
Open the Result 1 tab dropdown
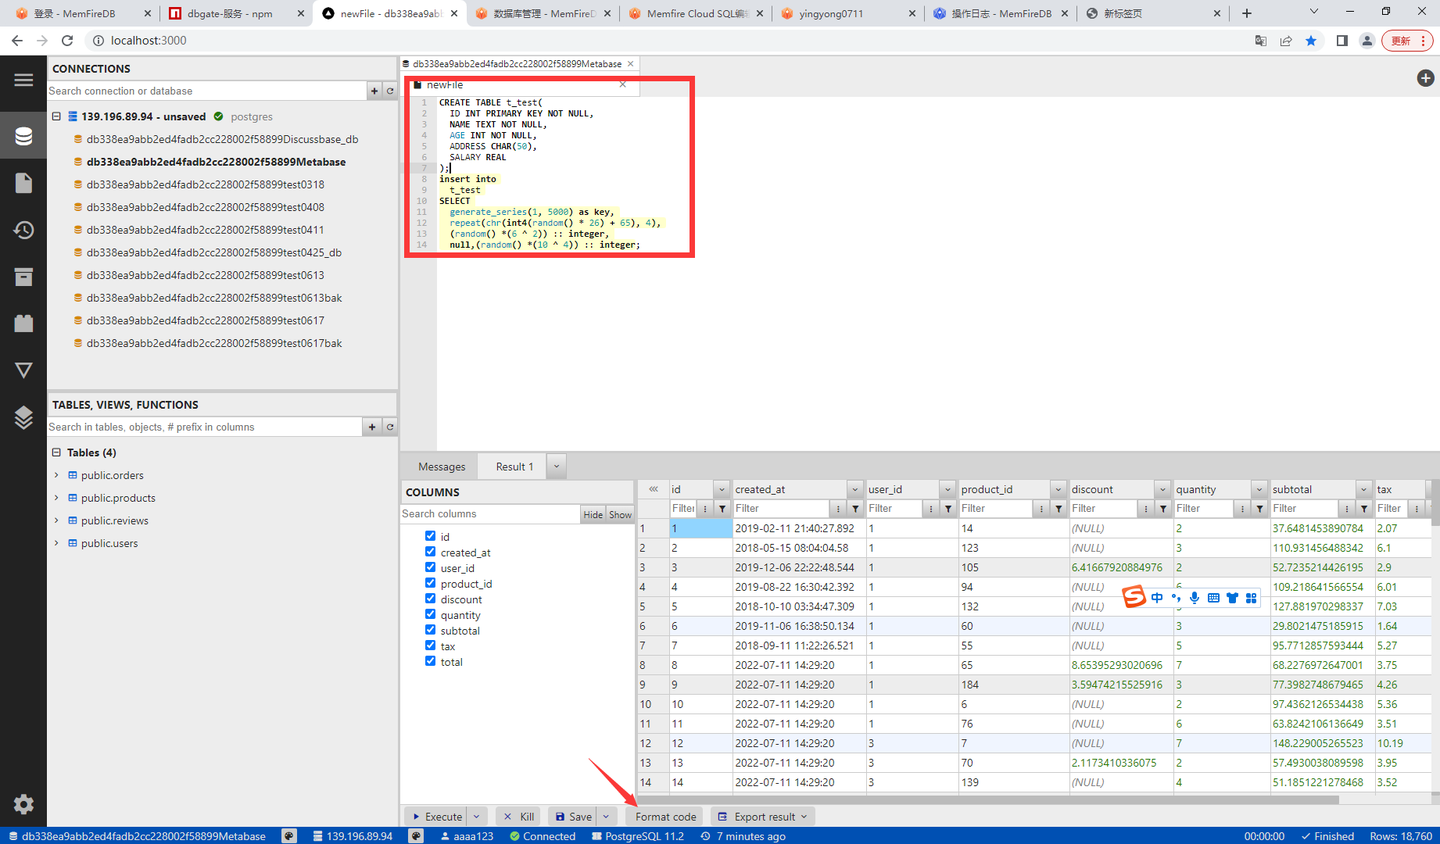point(557,466)
